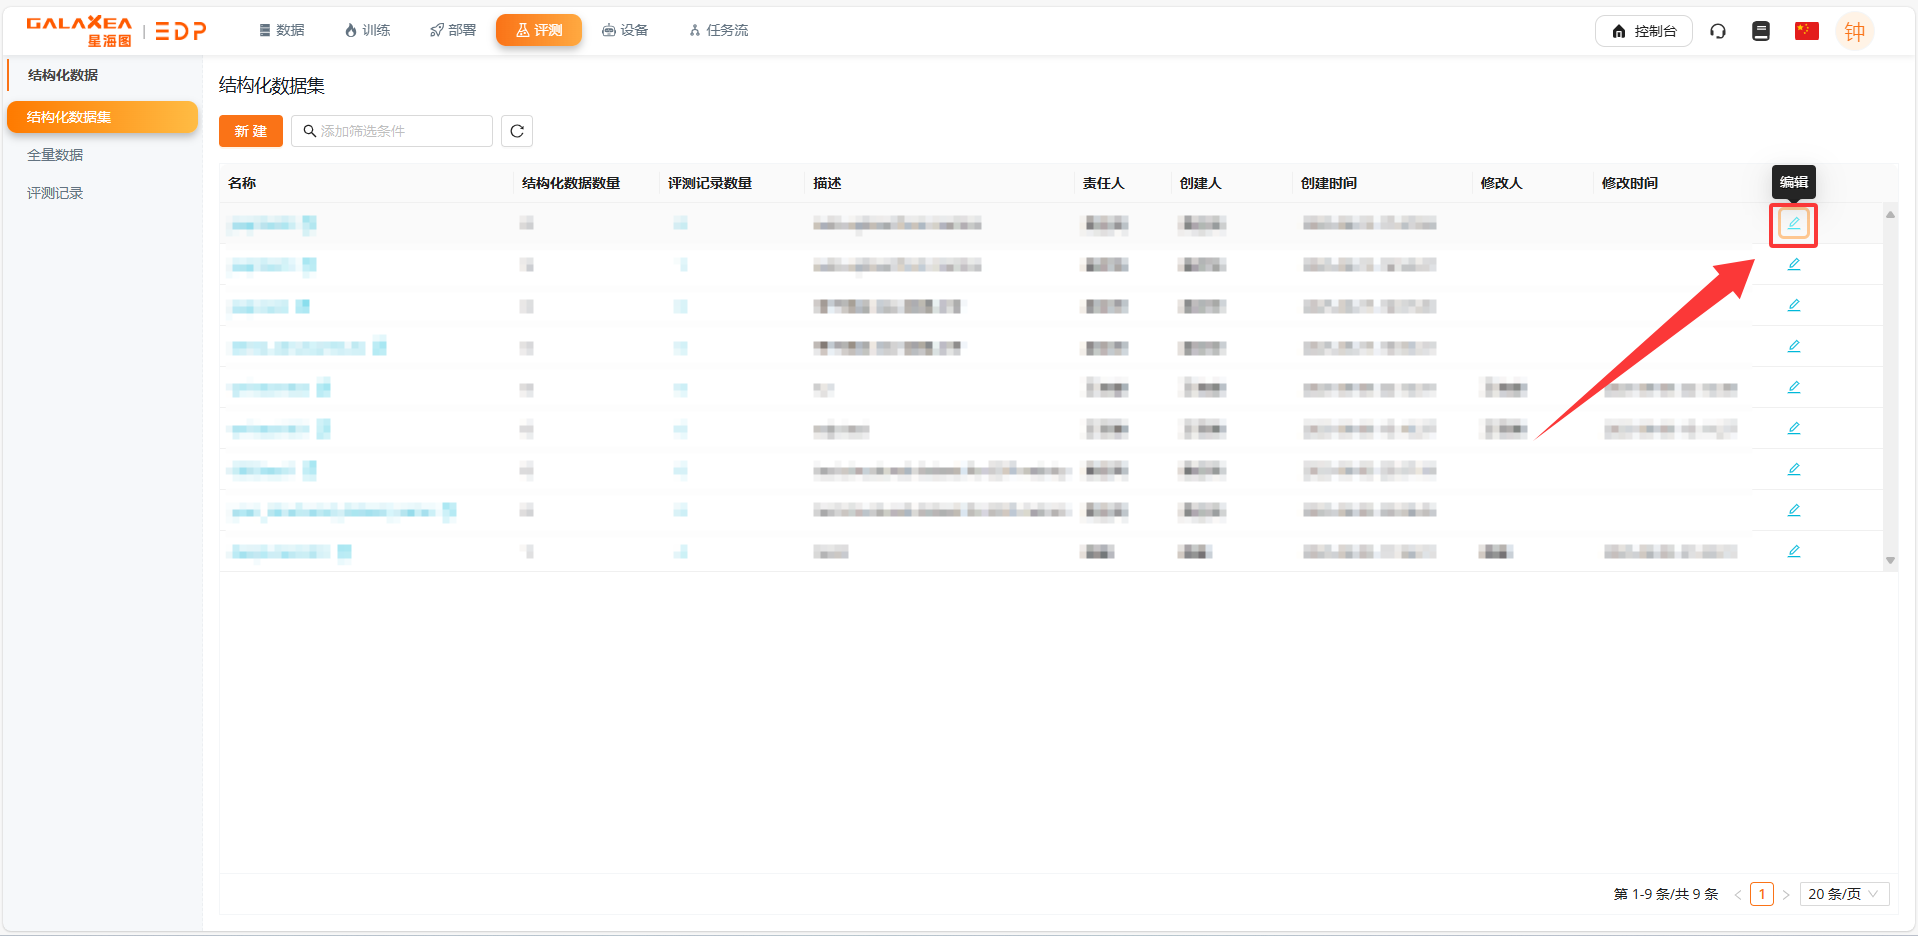The image size is (1918, 936).
Task: Click the edit pencil icon in first row
Action: [1793, 224]
